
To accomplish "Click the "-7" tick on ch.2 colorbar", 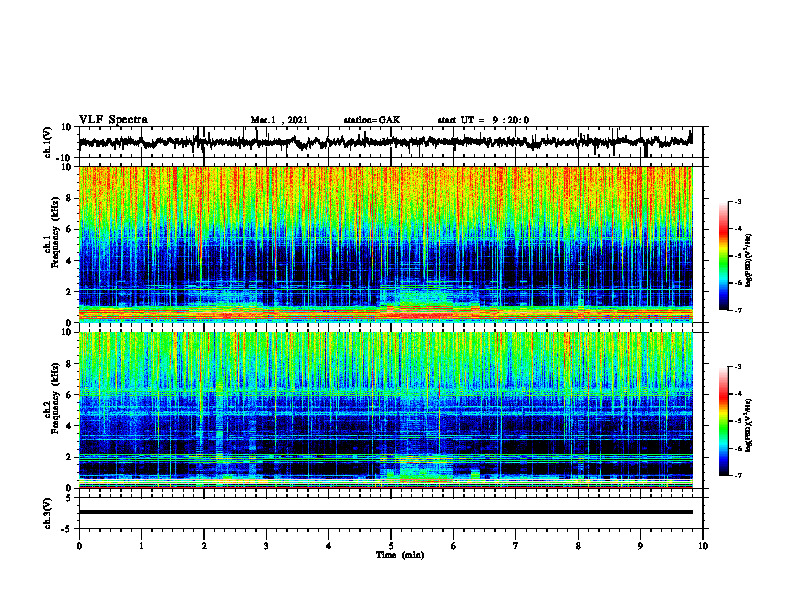I will tap(737, 476).
